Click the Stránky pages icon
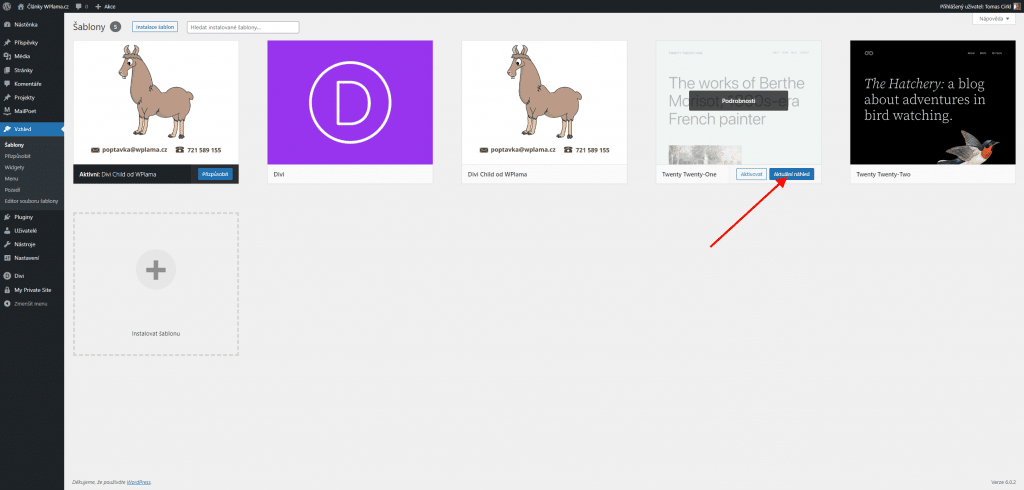 point(7,70)
